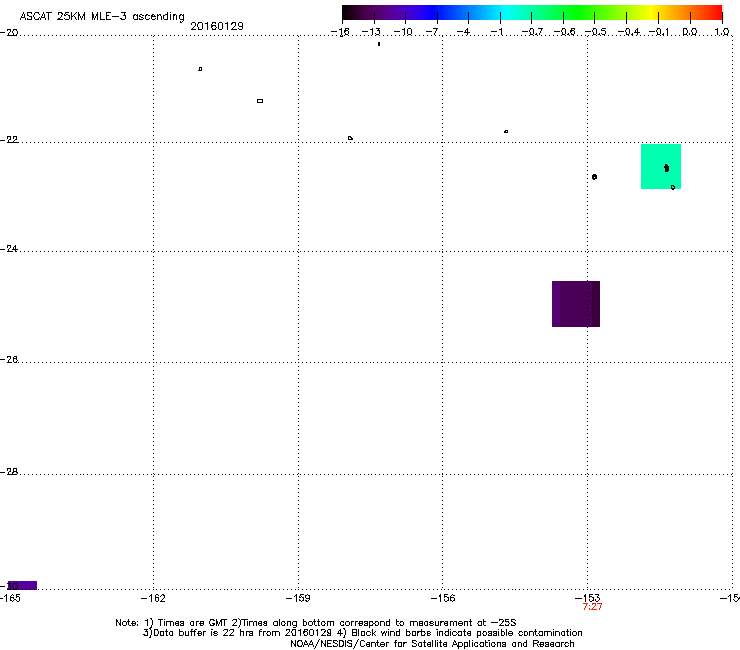Click the 1.0 value on color scale
The image size is (740, 650).
click(722, 32)
